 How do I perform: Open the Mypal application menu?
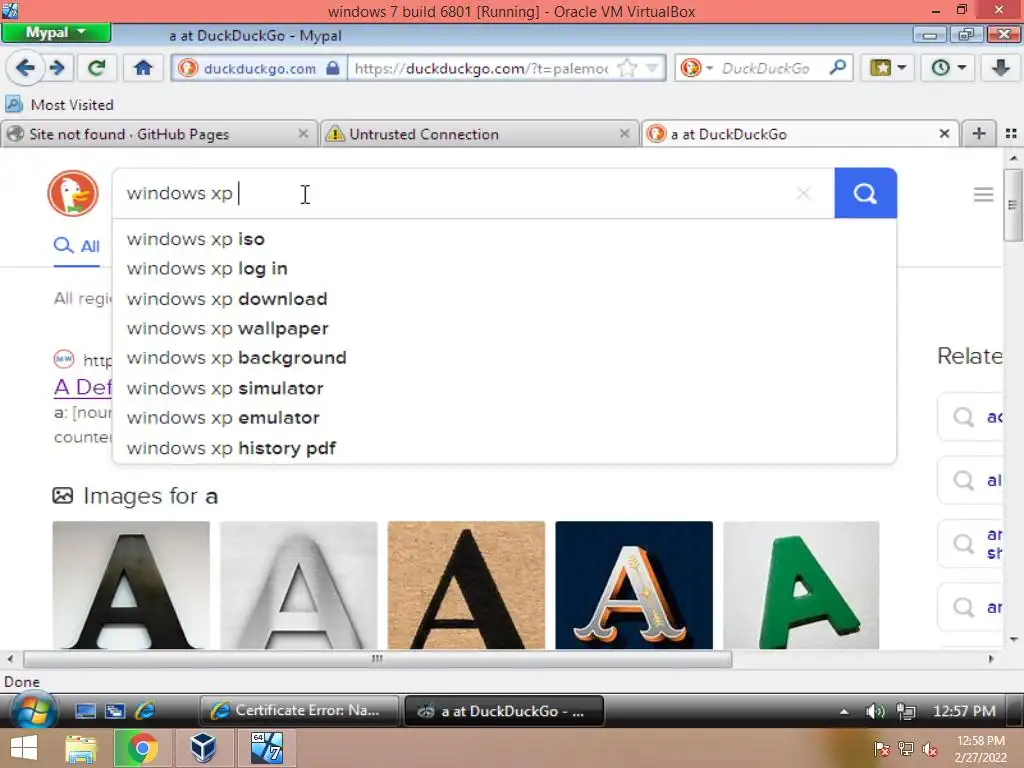[x=56, y=33]
